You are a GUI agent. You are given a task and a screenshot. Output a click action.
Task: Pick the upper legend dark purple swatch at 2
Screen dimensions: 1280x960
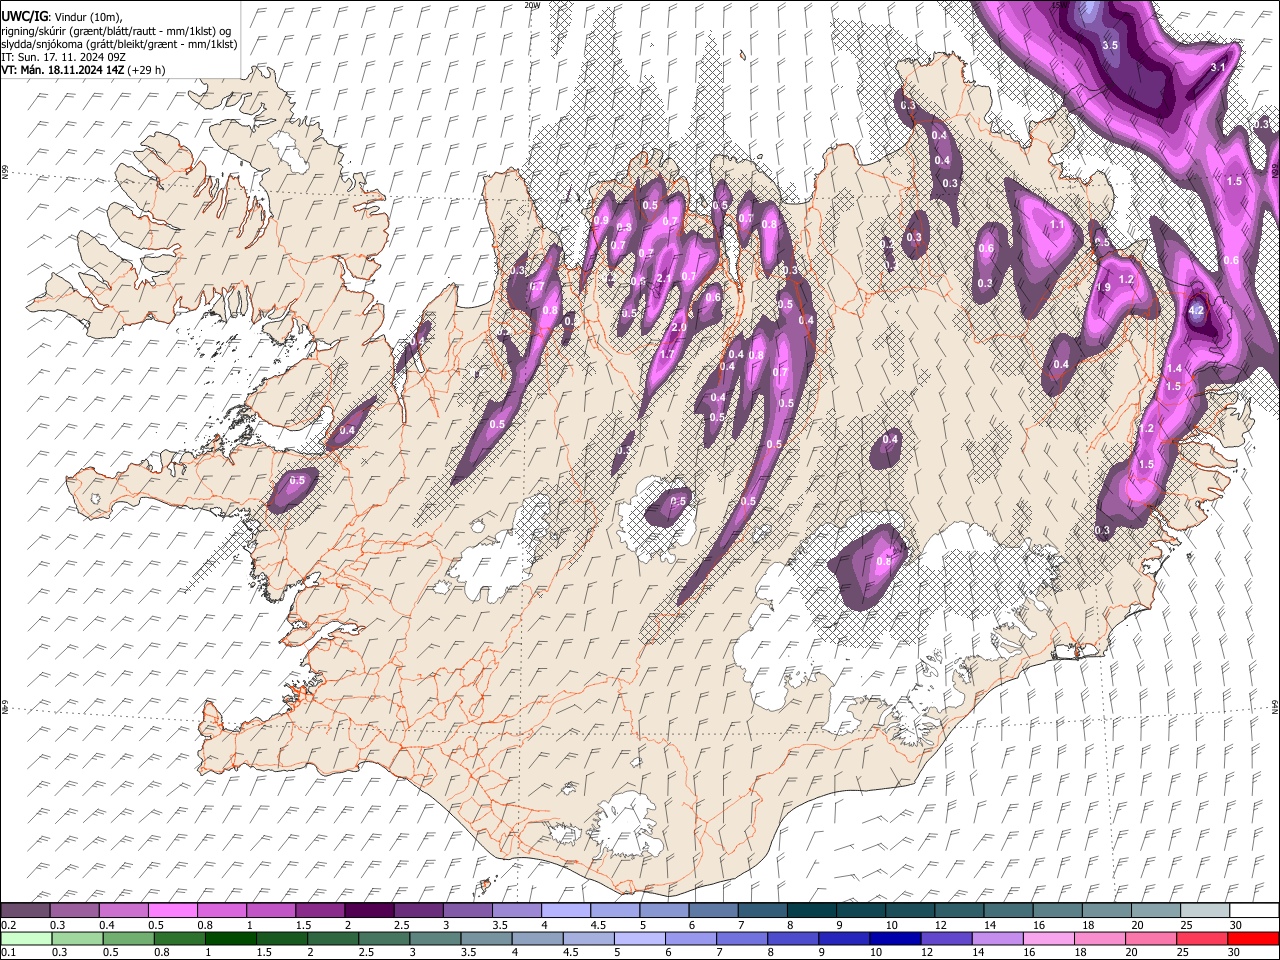pos(368,911)
